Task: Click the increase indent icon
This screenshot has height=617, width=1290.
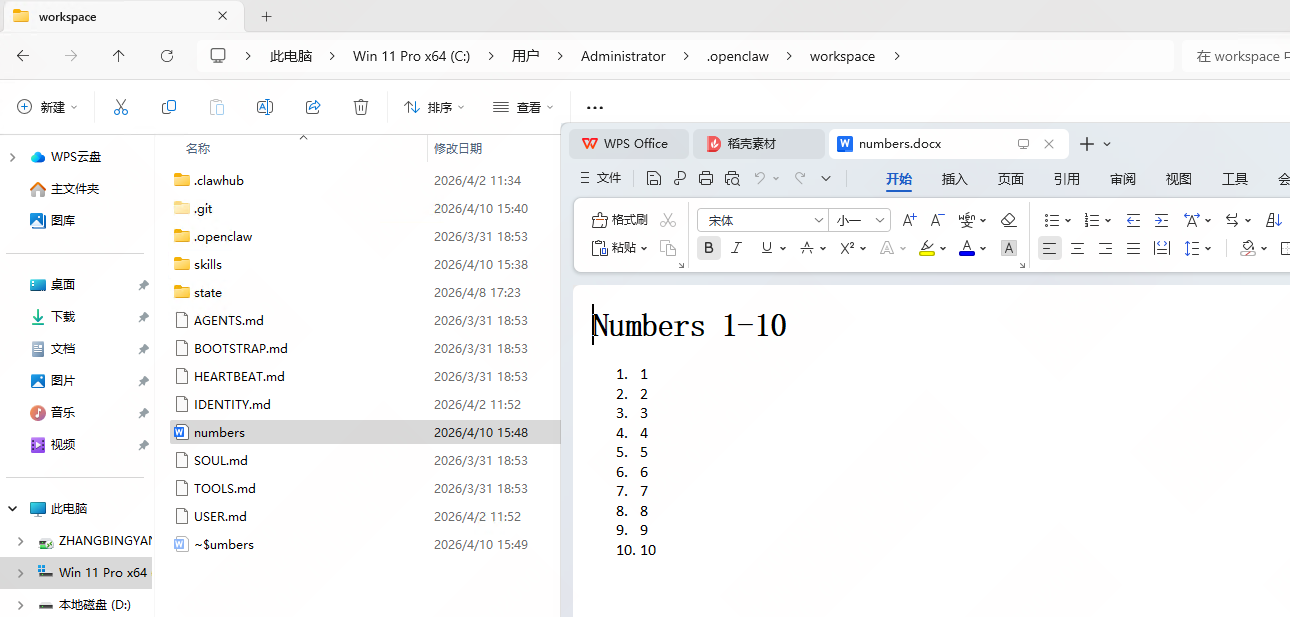Action: coord(1161,219)
